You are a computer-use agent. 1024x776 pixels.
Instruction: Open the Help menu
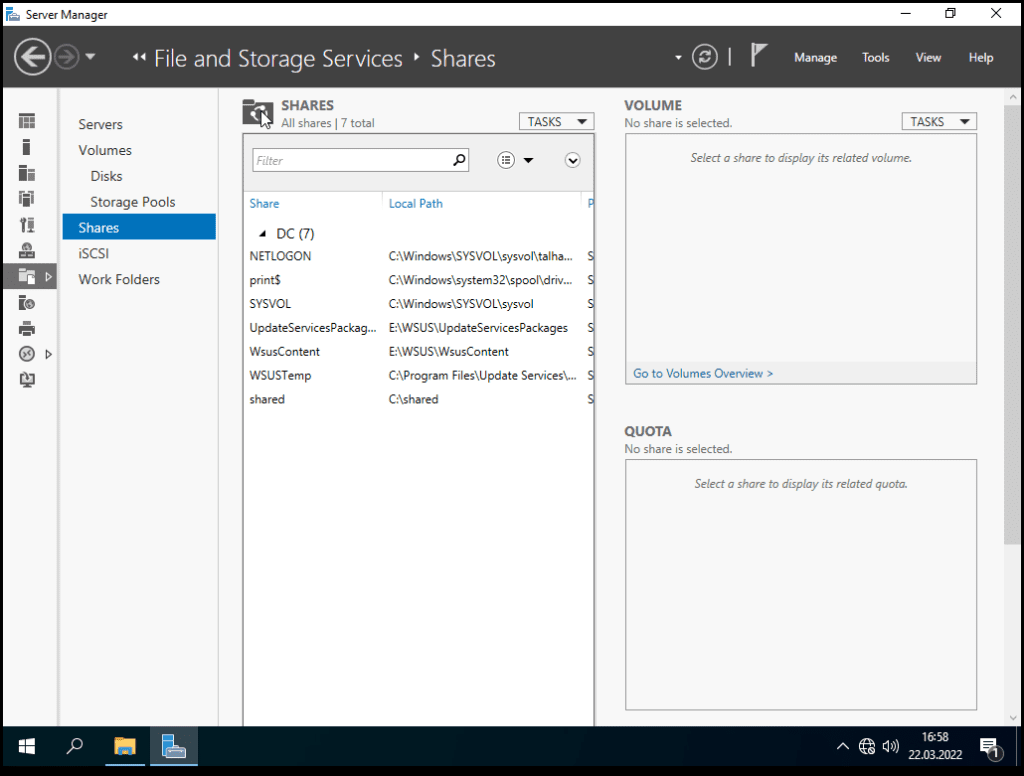pyautogui.click(x=980, y=57)
